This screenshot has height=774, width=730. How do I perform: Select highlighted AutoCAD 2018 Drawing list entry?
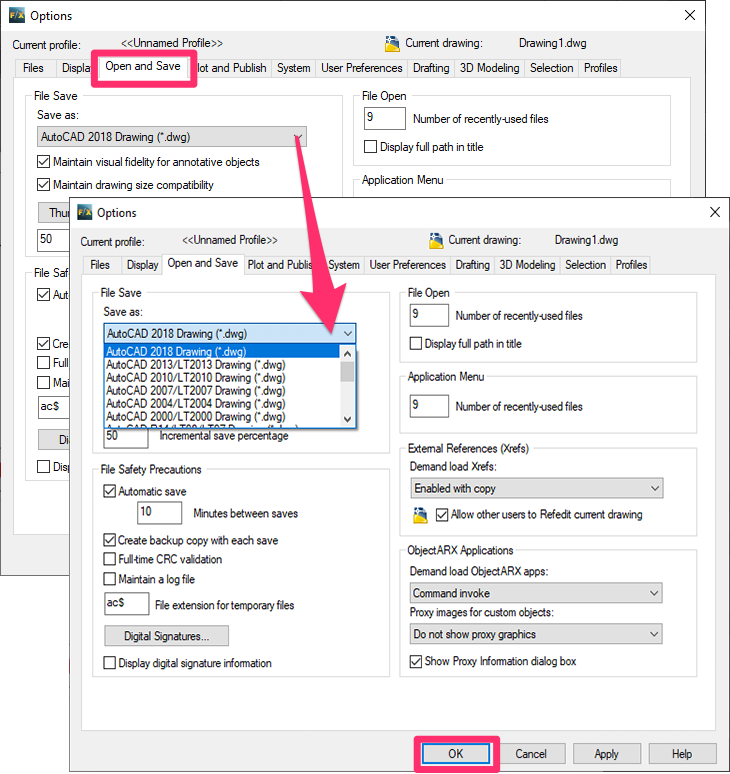[223, 351]
